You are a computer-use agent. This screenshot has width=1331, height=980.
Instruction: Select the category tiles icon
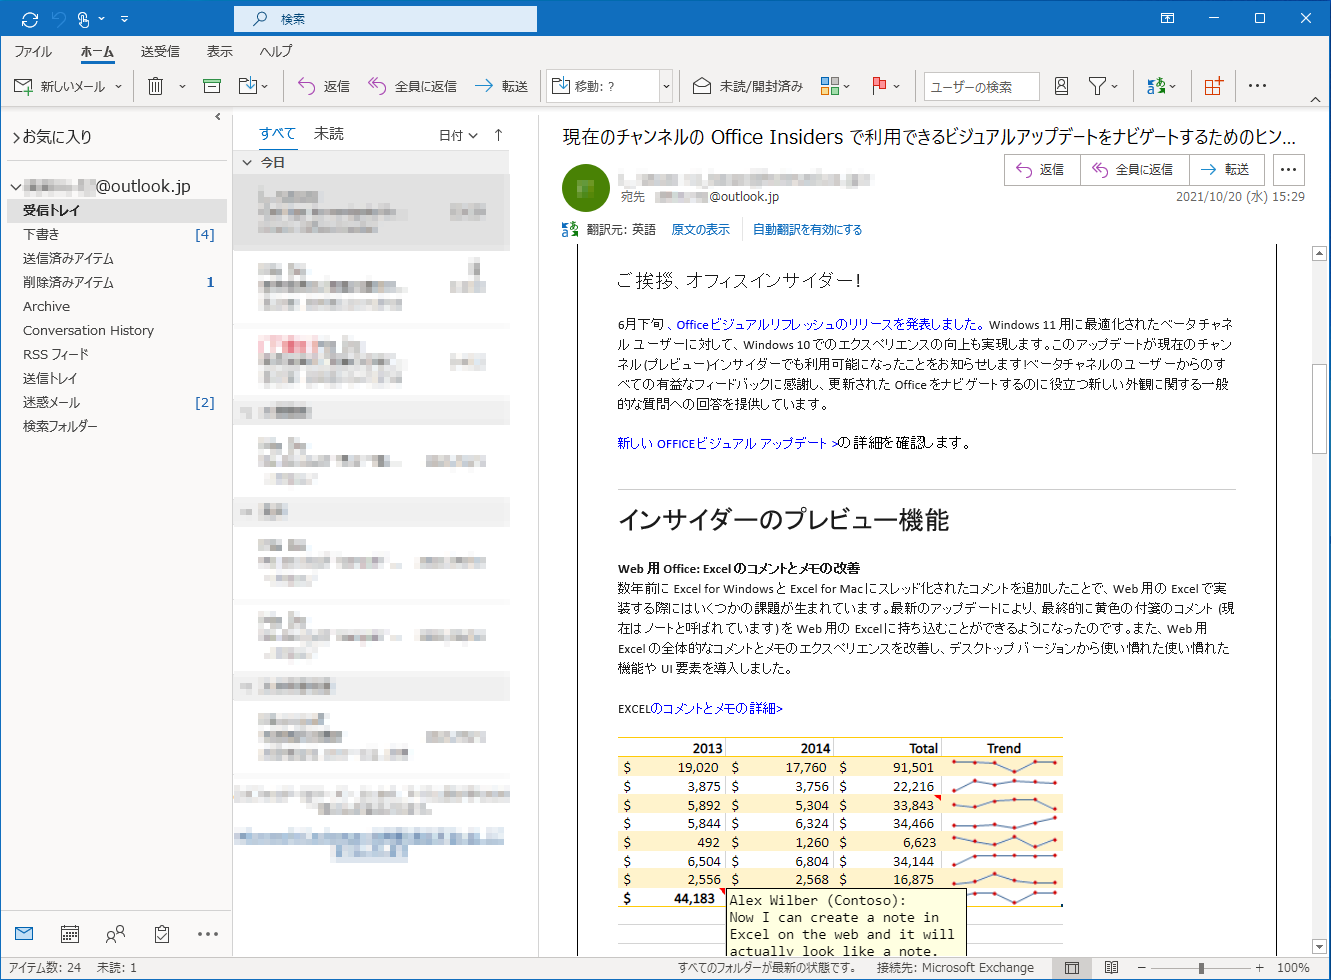831,86
